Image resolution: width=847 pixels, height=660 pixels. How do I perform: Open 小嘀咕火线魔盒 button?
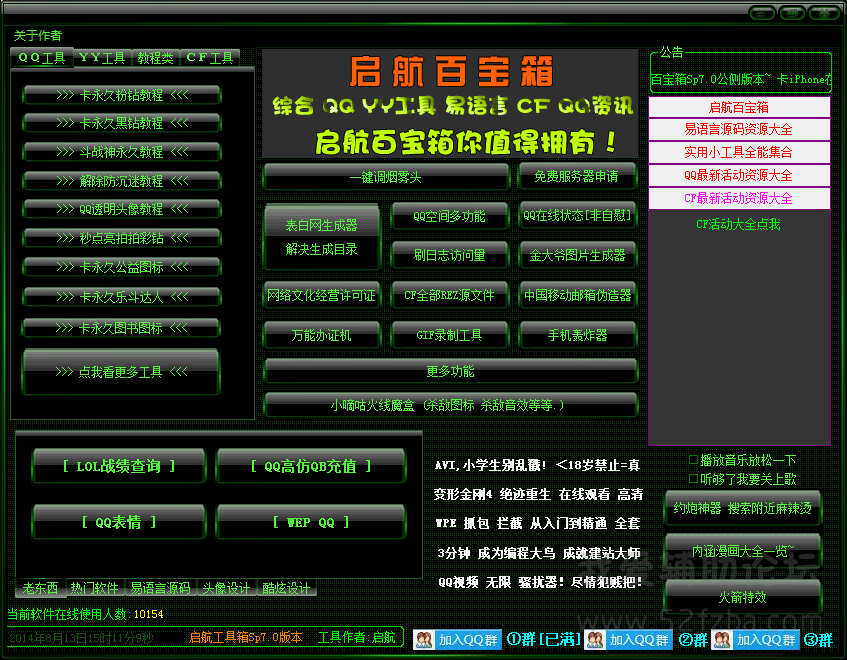coord(451,405)
